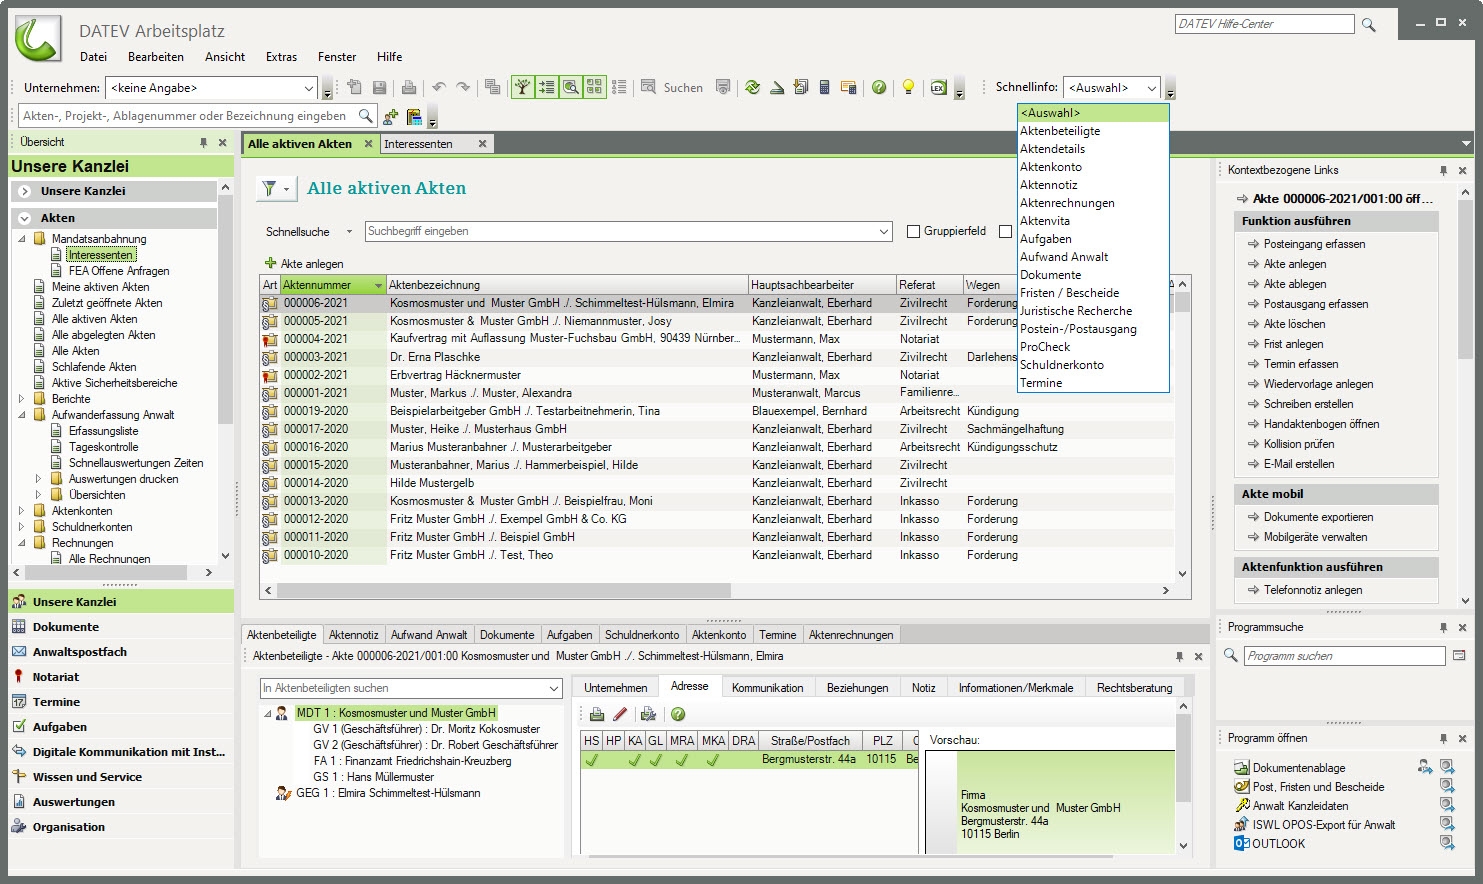The height and width of the screenshot is (884, 1483).
Task: Click the undo arrow in the toolbar
Action: pos(438,88)
